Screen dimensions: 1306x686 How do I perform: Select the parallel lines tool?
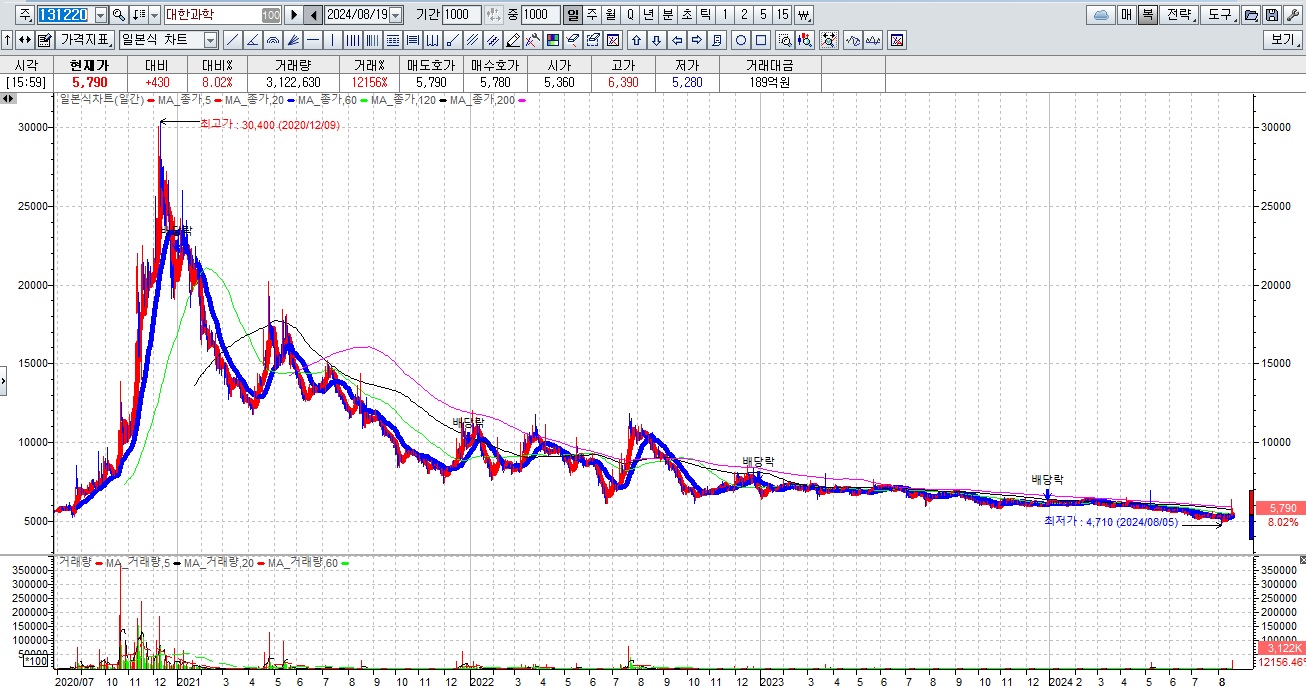point(473,40)
